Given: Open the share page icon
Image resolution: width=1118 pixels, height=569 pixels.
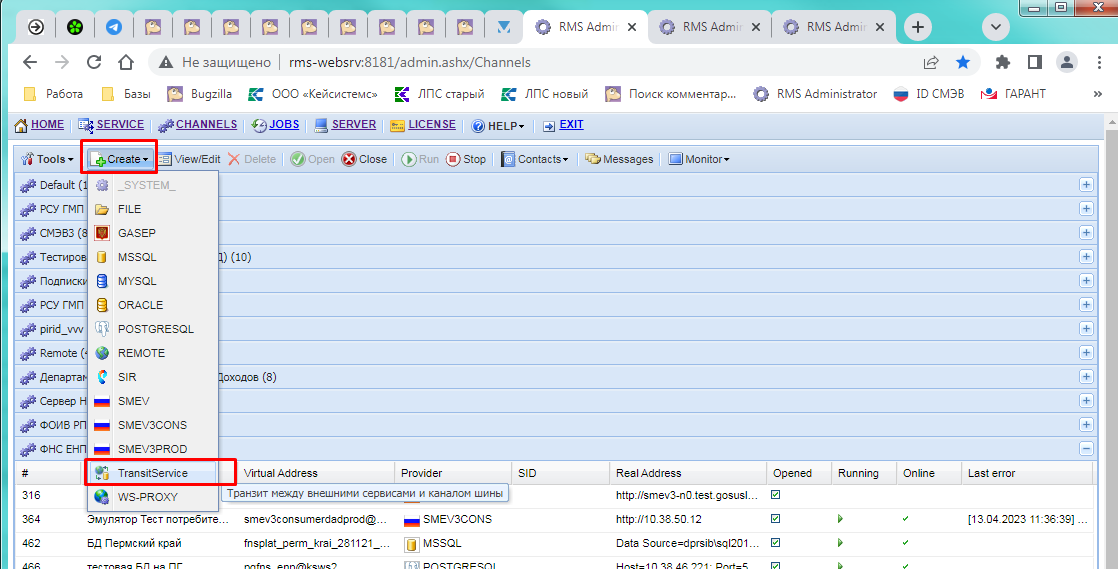Looking at the screenshot, I should click(930, 63).
